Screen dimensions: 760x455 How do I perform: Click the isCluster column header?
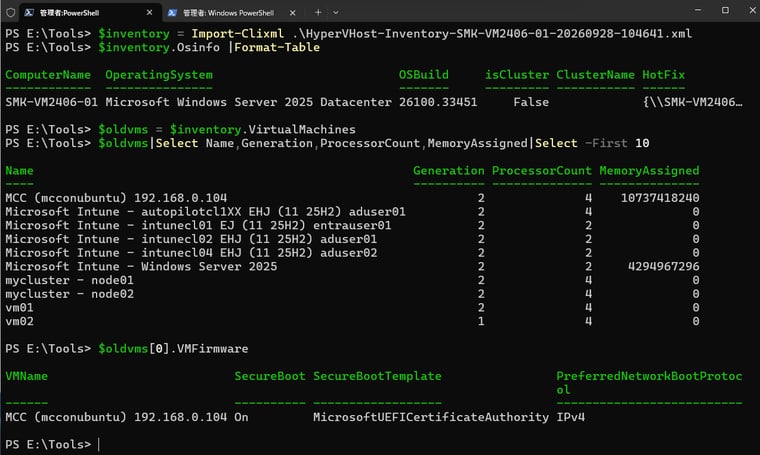pyautogui.click(x=517, y=75)
